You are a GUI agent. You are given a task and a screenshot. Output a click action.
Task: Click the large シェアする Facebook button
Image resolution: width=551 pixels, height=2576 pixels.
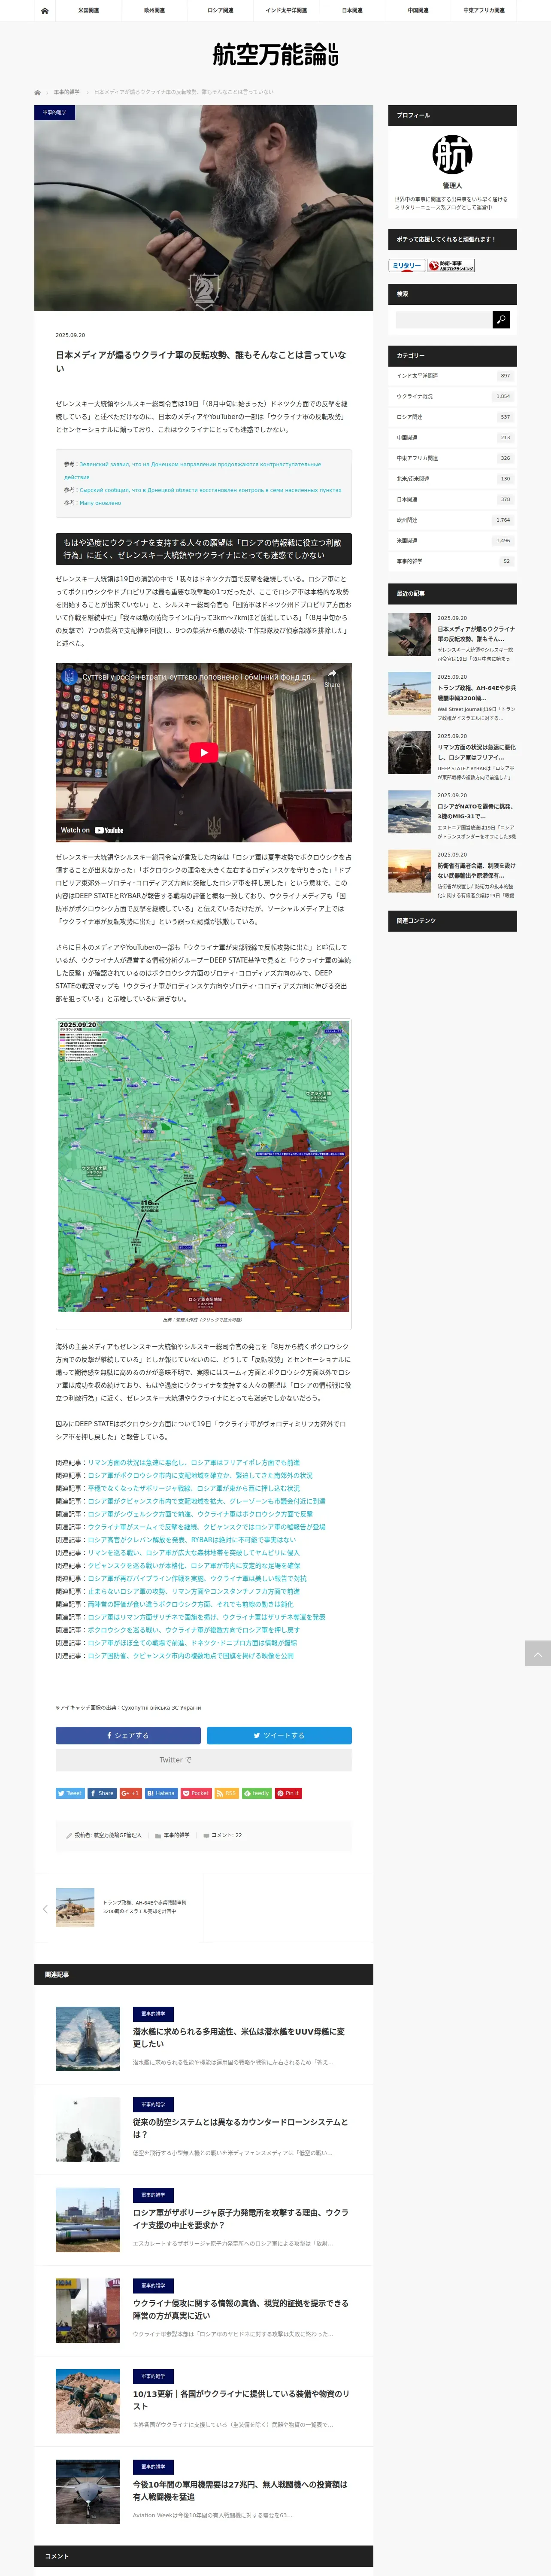point(128,1735)
